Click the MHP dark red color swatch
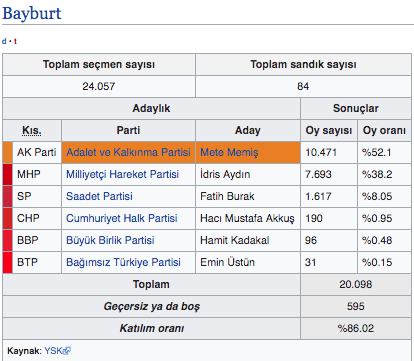 (x=8, y=174)
